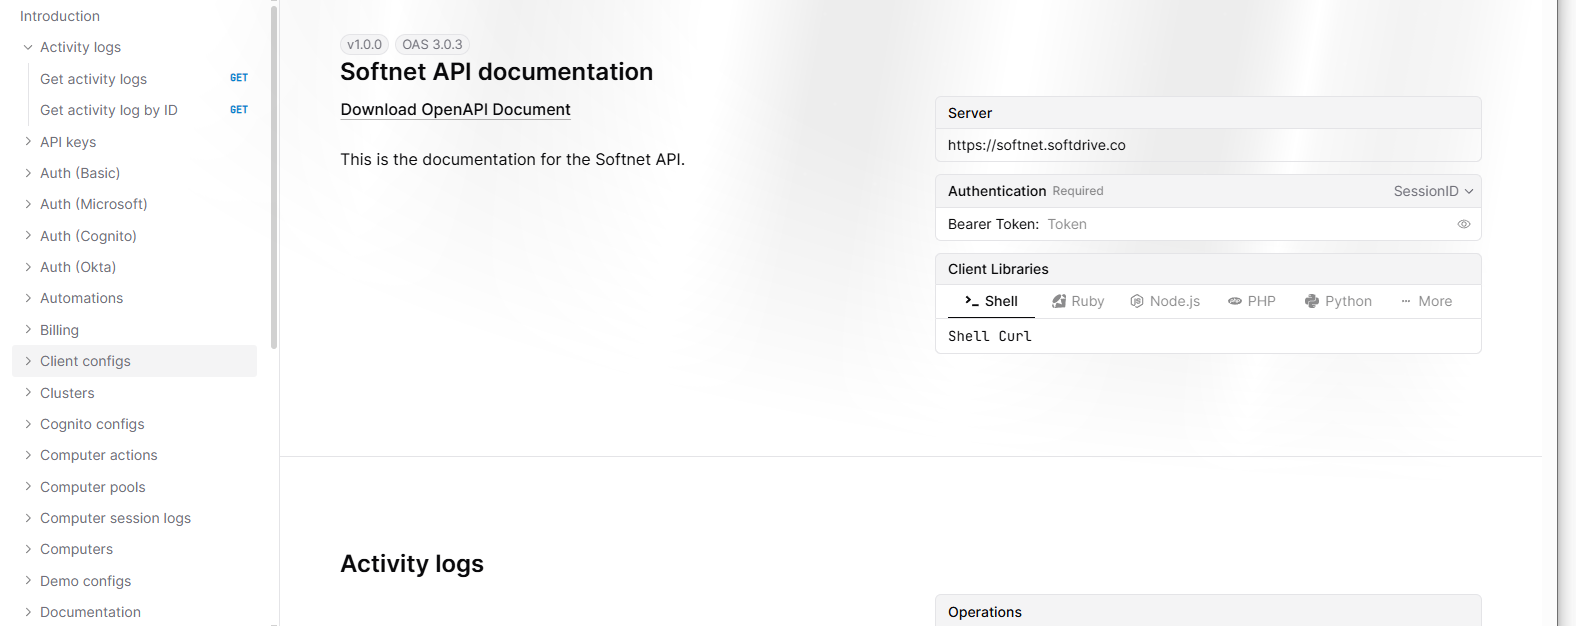Select the Node.js client library tab

click(x=1165, y=301)
